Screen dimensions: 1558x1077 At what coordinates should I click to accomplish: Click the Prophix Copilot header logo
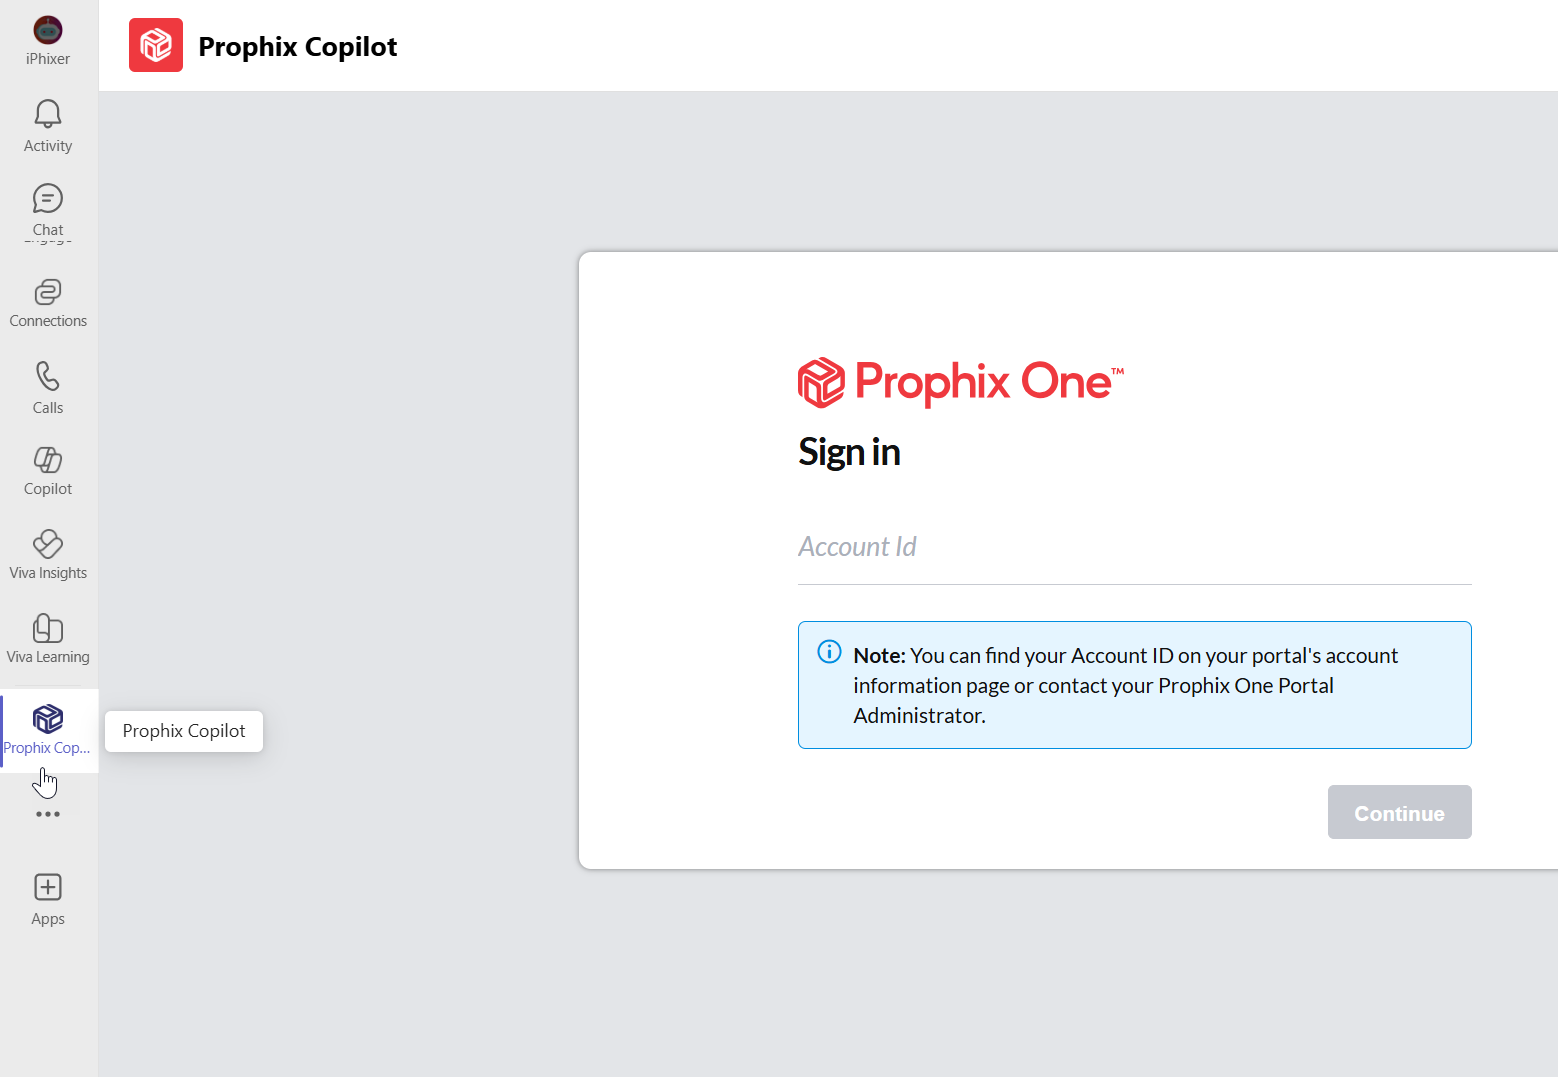click(156, 45)
